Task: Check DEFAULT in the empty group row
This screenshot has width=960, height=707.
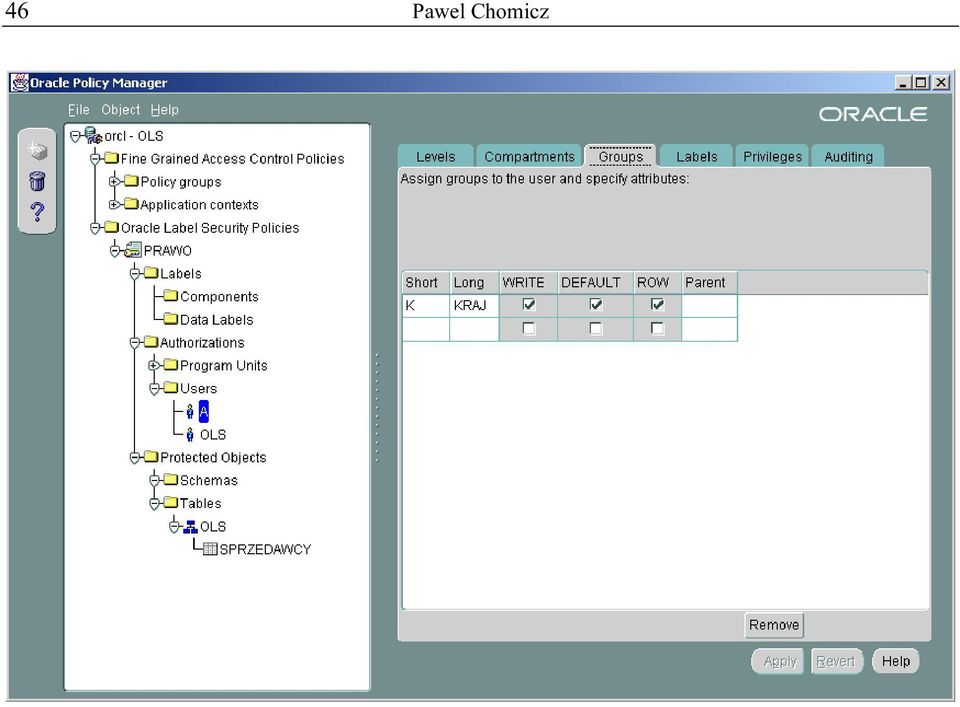Action: click(x=596, y=329)
